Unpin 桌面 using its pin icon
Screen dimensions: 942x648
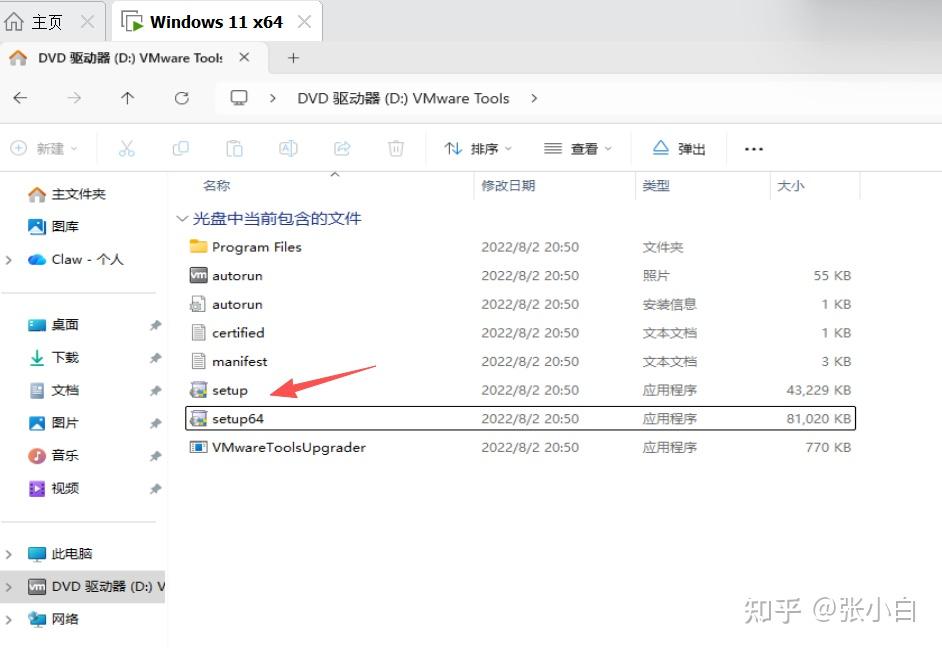tap(156, 325)
